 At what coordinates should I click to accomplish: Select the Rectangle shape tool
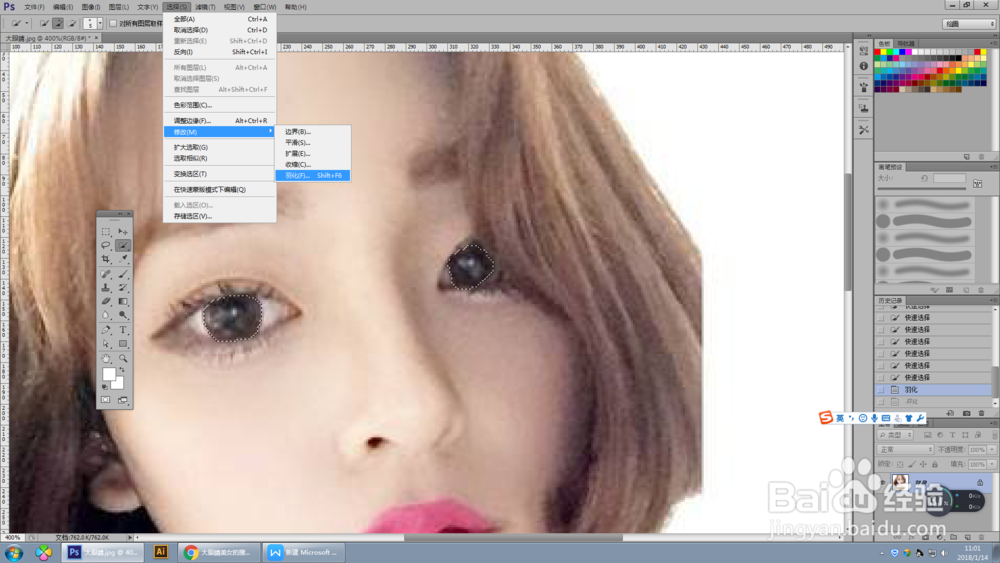(123, 344)
